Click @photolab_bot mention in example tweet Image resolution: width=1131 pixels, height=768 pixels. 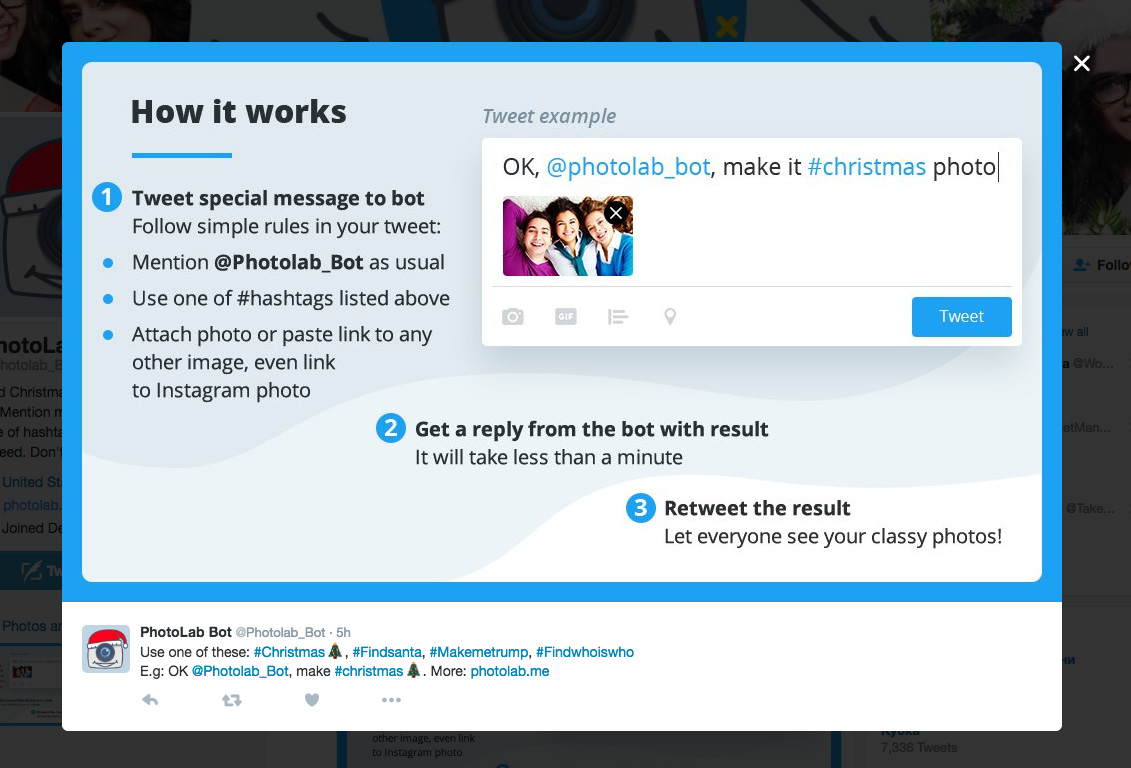[628, 167]
